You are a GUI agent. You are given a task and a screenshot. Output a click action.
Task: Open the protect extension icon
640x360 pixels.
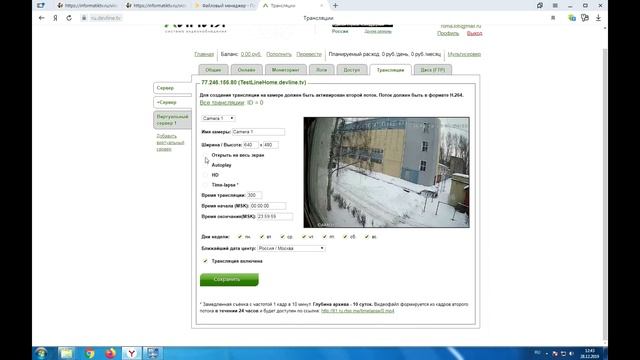(x=585, y=18)
